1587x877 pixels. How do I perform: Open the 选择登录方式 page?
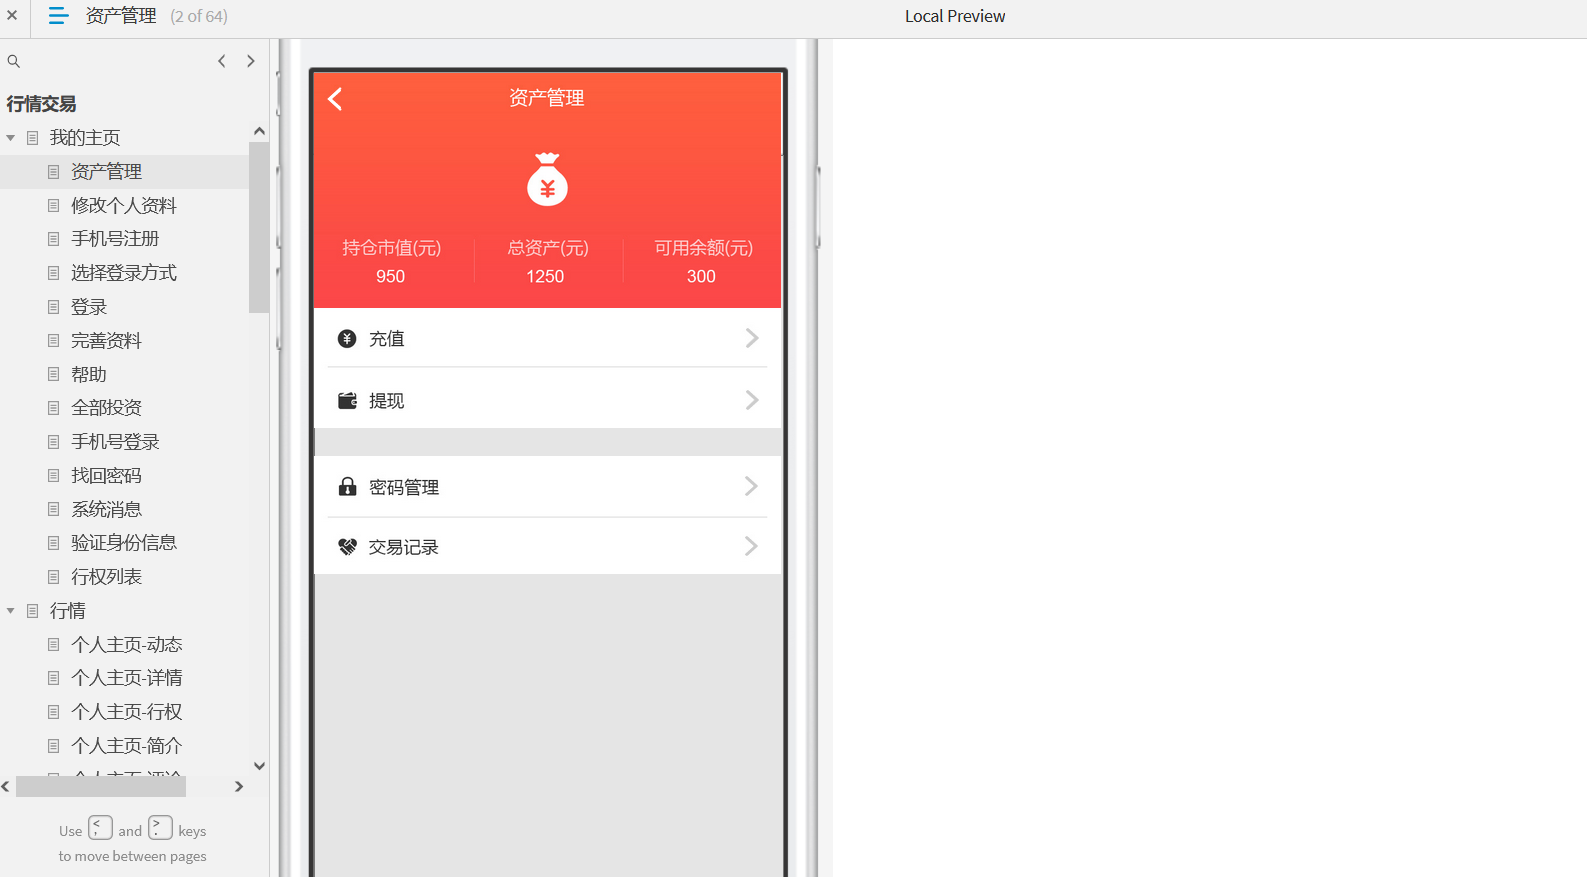tap(124, 273)
